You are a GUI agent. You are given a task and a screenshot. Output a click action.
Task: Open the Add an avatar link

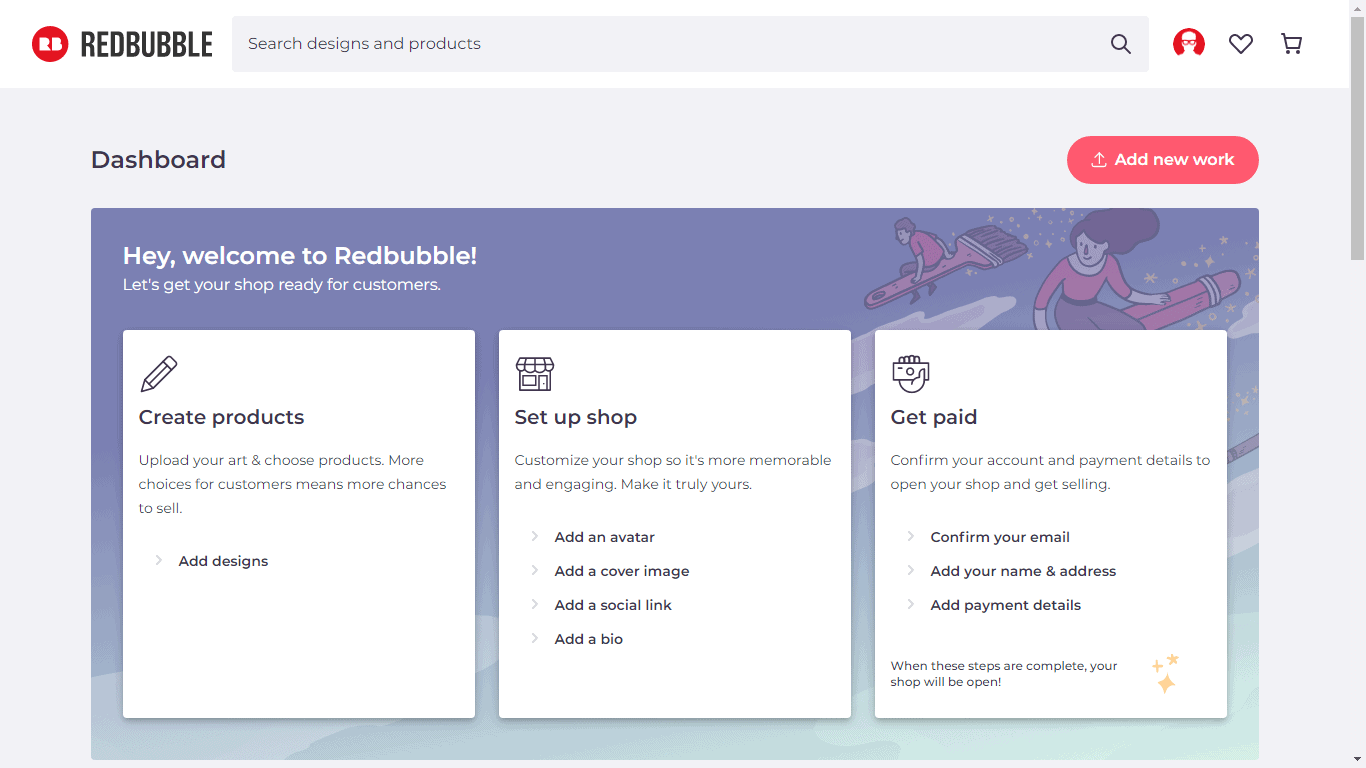click(x=605, y=537)
